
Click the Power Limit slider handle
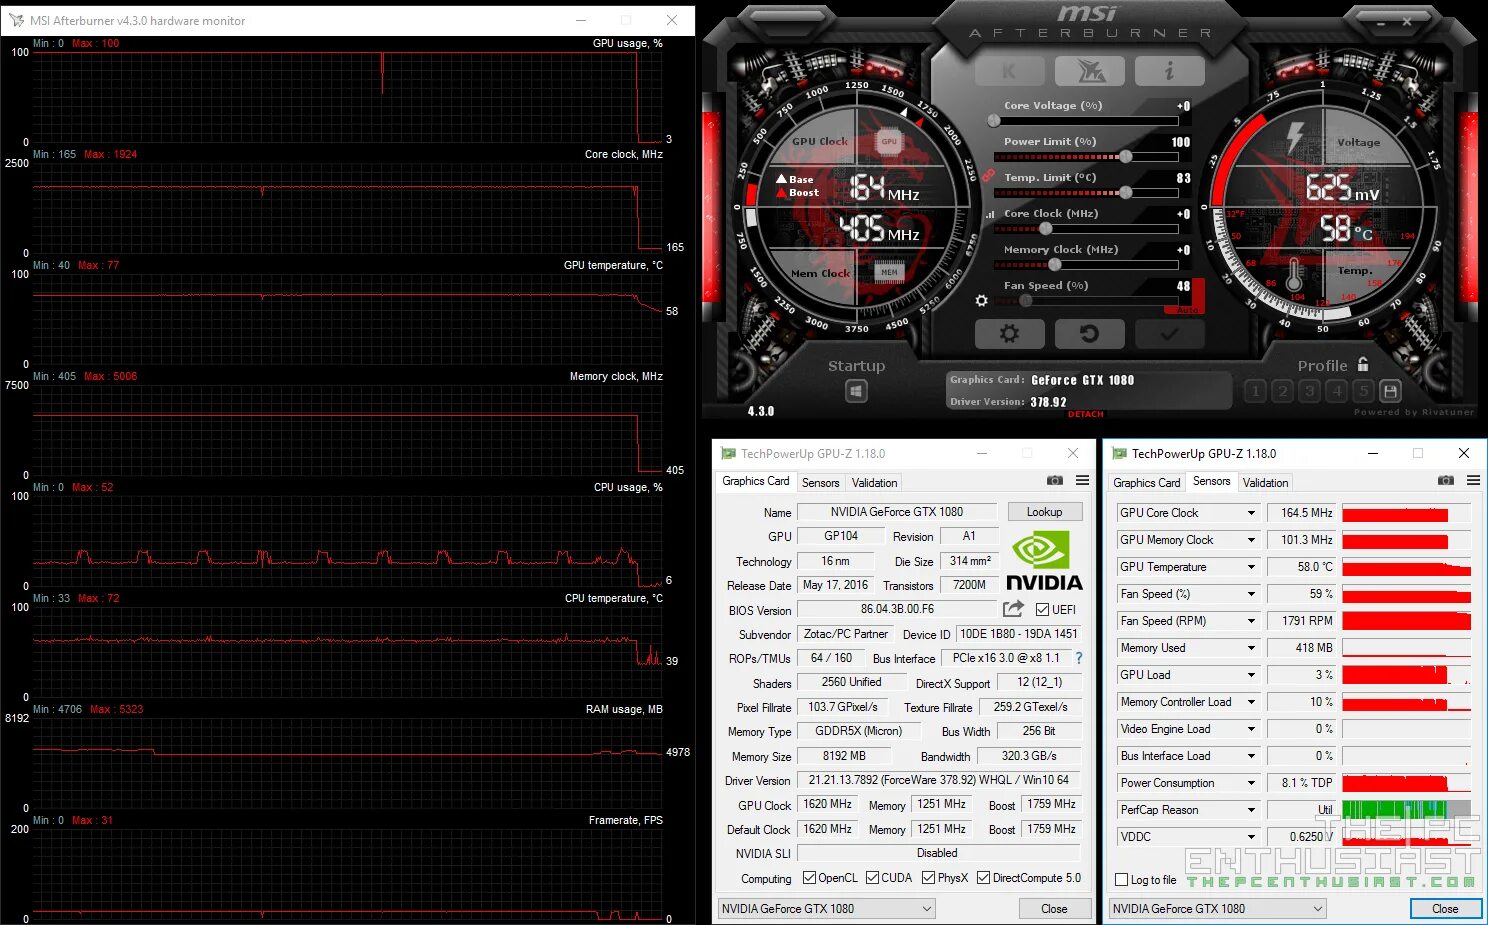(x=1125, y=157)
